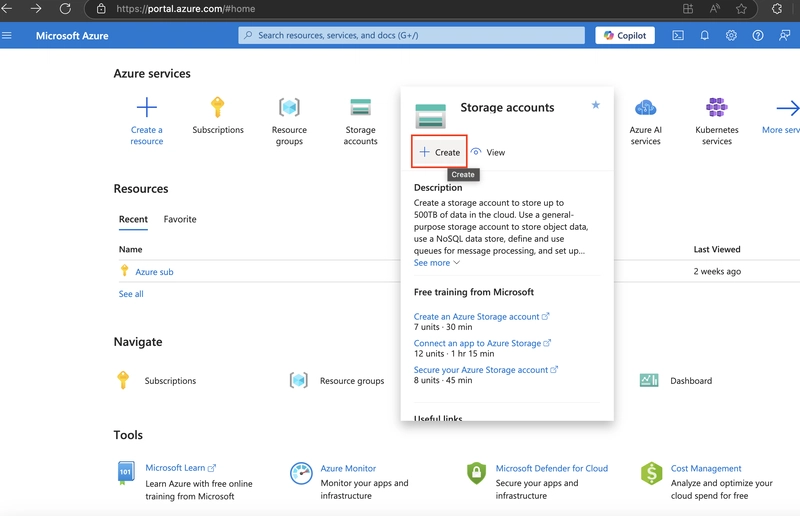Switch to the Recent tab
The width and height of the screenshot is (800, 516).
(133, 219)
